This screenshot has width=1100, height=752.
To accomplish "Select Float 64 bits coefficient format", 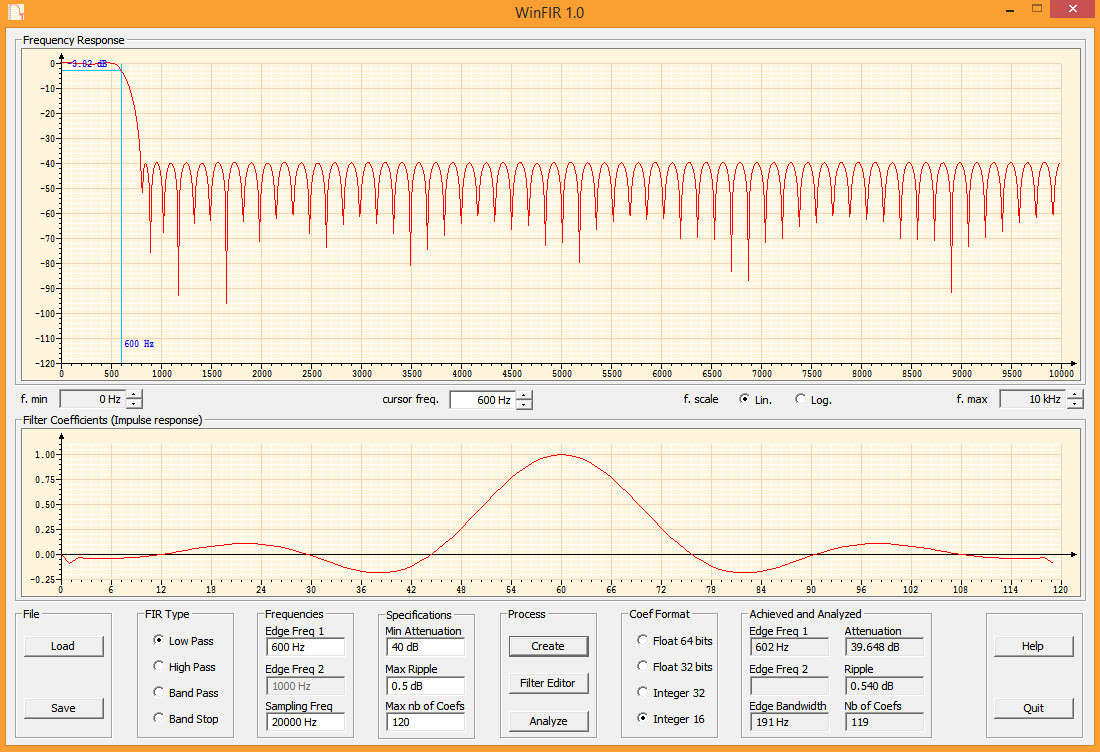I will 642,640.
